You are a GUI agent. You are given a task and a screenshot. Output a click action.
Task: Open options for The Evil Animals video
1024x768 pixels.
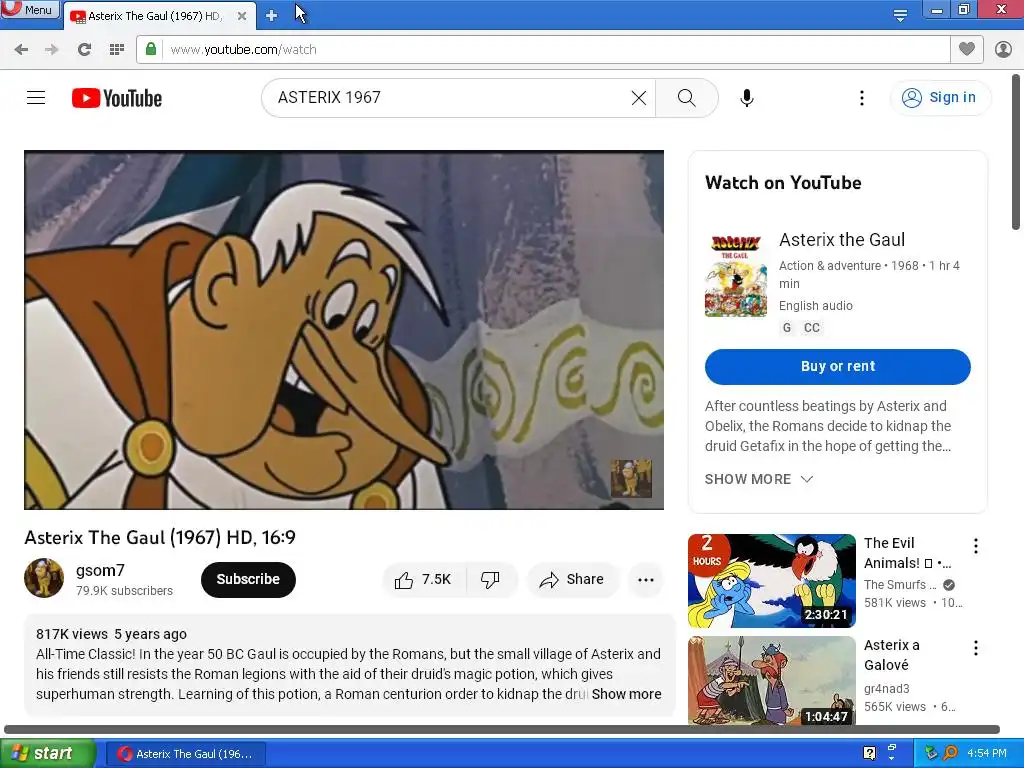(x=976, y=546)
